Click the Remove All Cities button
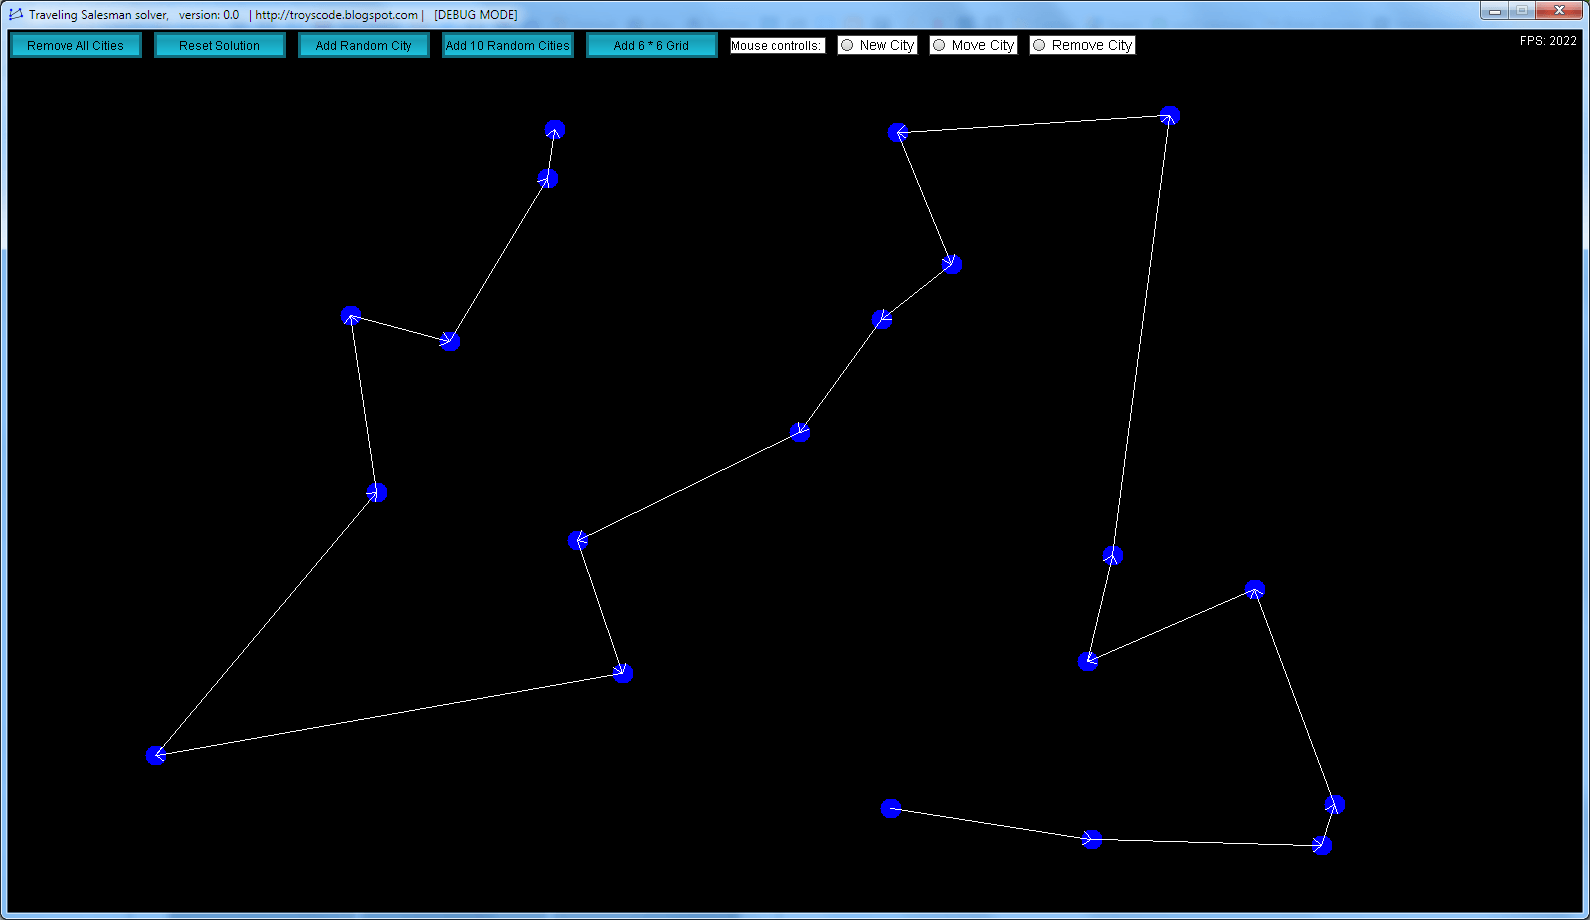Viewport: 1590px width, 920px height. tap(76, 46)
